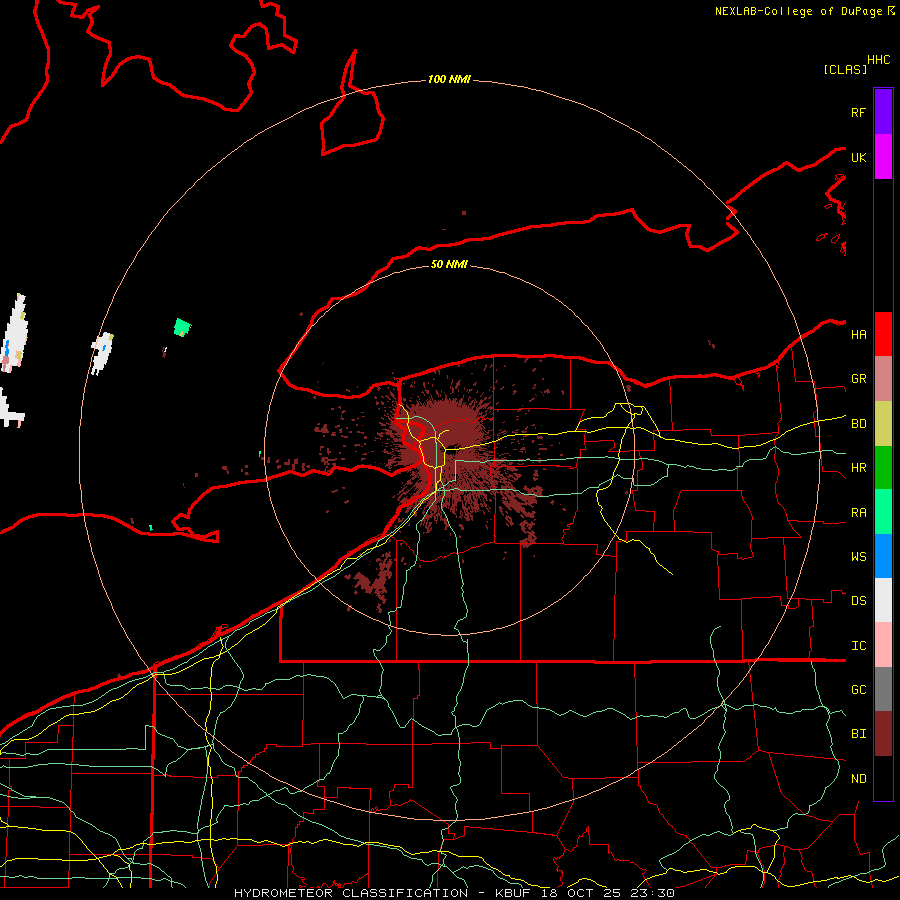Image resolution: width=900 pixels, height=900 pixels.
Task: Click the ND legend label
Action: (858, 779)
